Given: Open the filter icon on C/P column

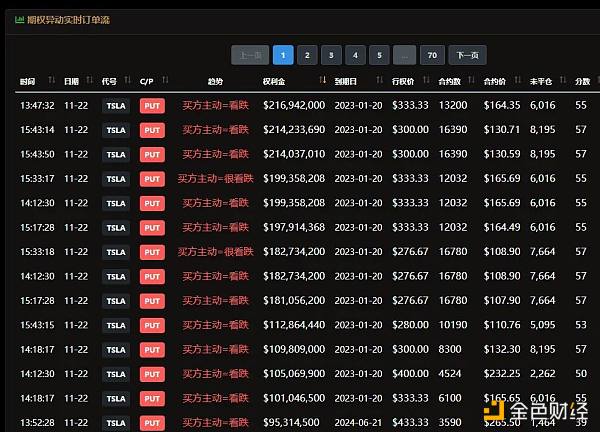Looking at the screenshot, I should pyautogui.click(x=165, y=80).
